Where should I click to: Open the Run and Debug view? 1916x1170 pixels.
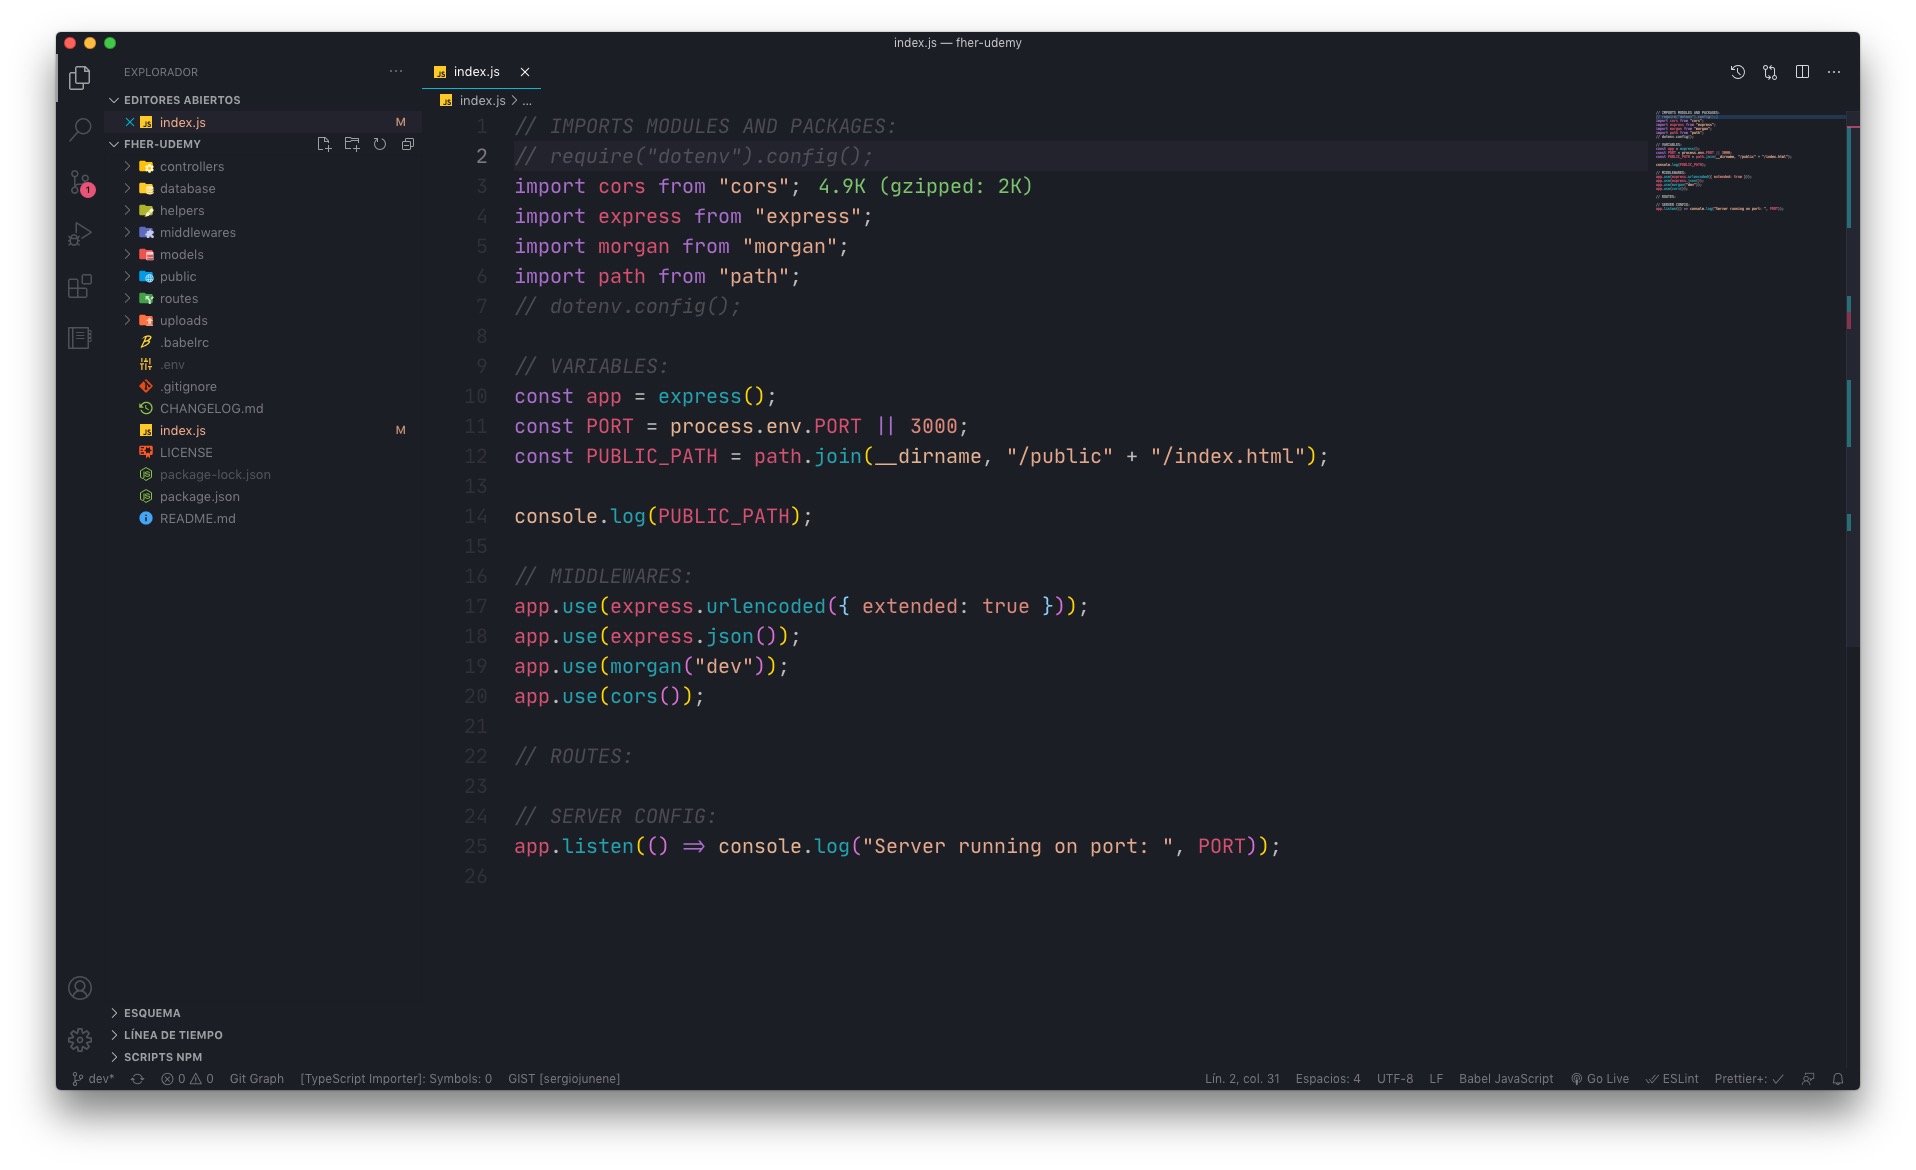(x=80, y=234)
